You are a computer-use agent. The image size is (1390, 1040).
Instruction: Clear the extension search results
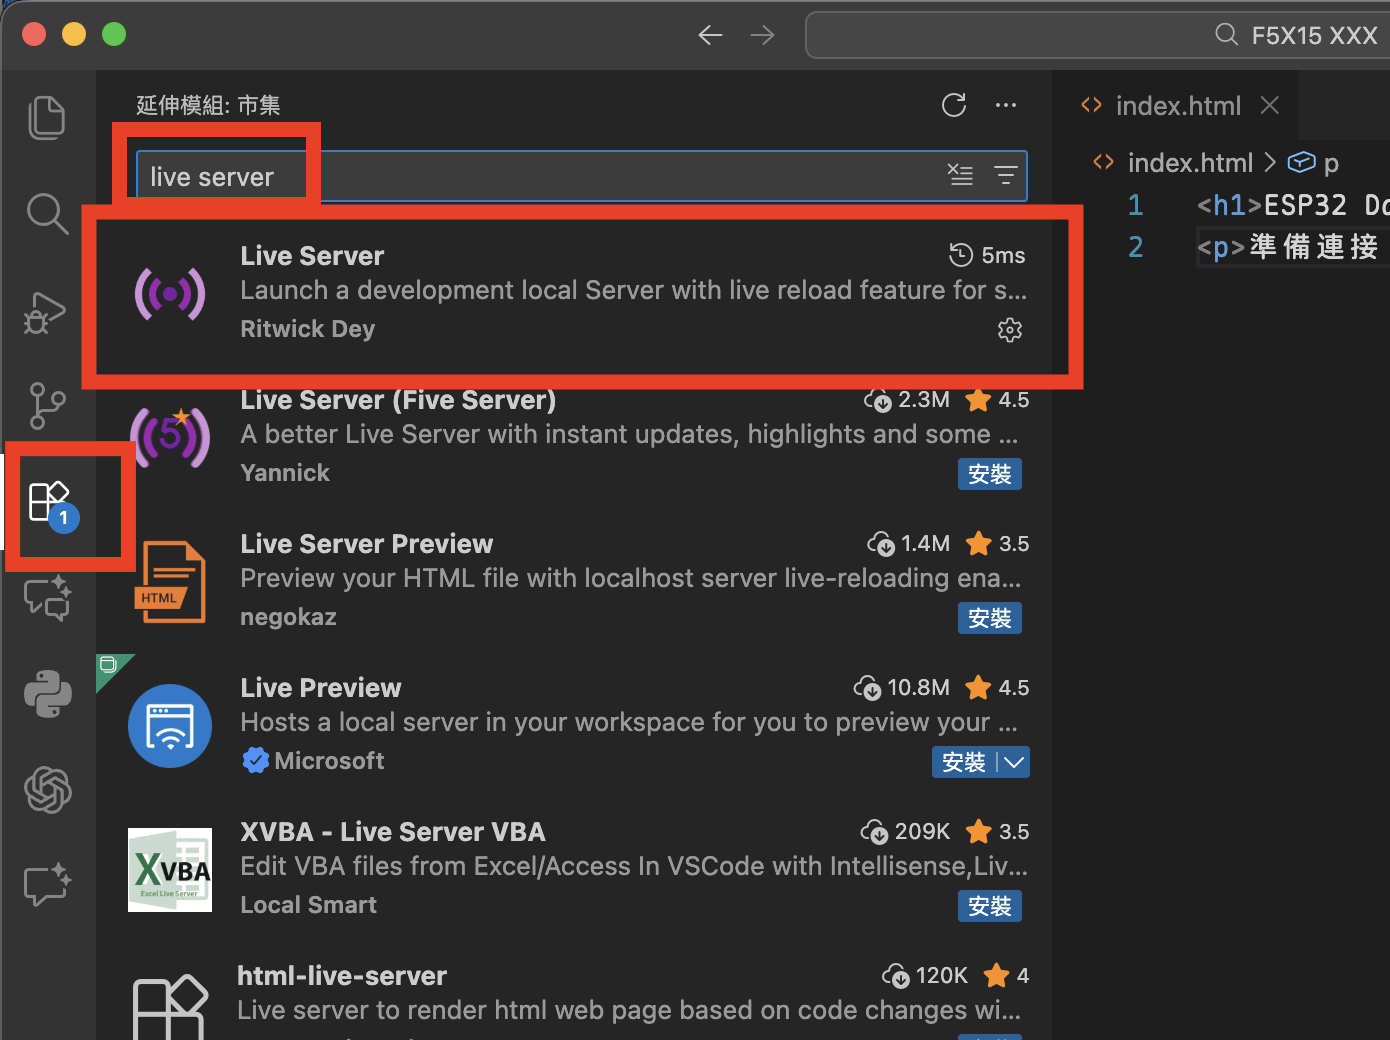(960, 175)
